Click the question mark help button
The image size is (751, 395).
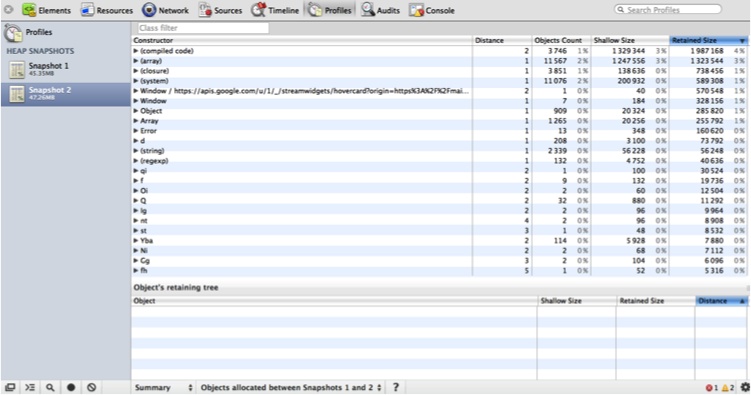(x=396, y=387)
